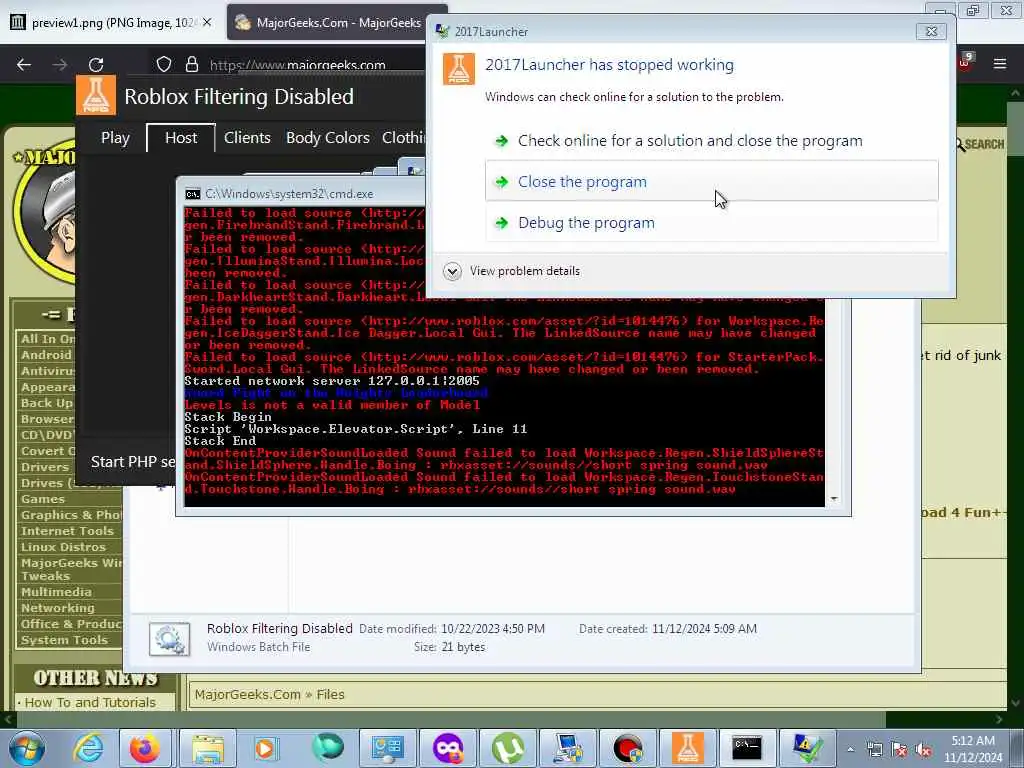Click the muted volume tray icon
The width and height of the screenshot is (1024, 768).
point(923,750)
